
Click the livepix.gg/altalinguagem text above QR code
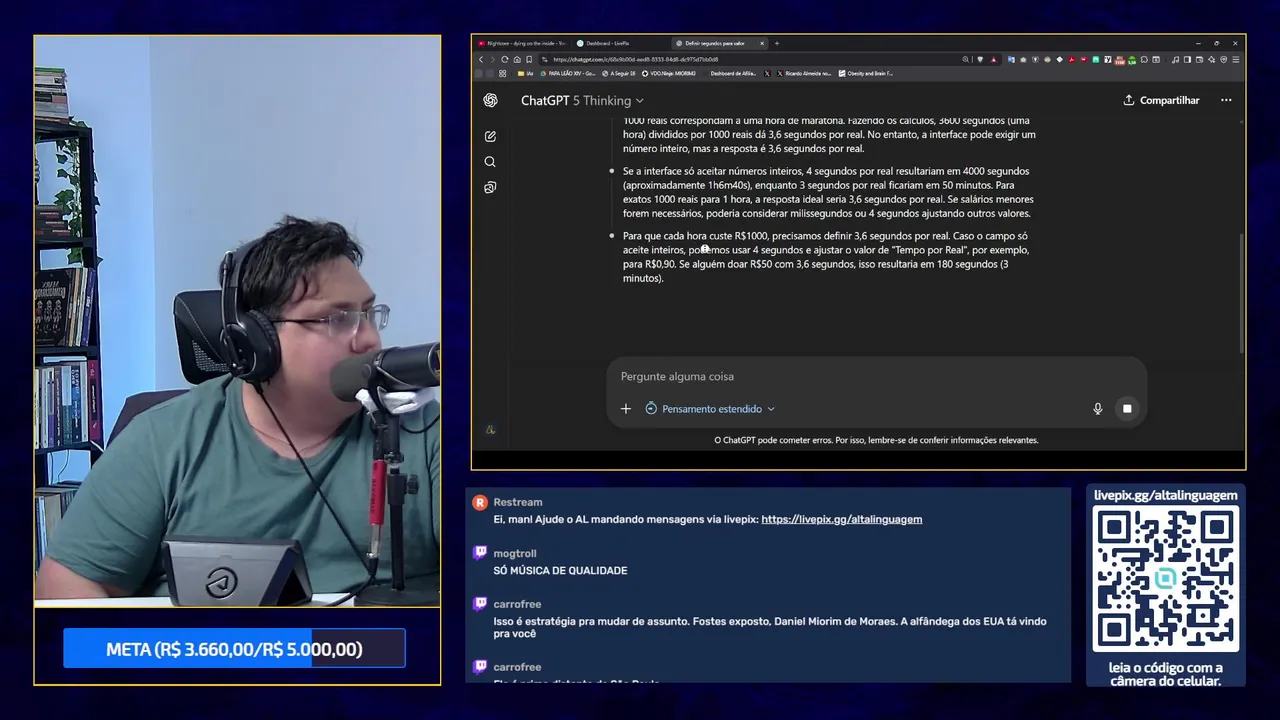[x=1165, y=495]
